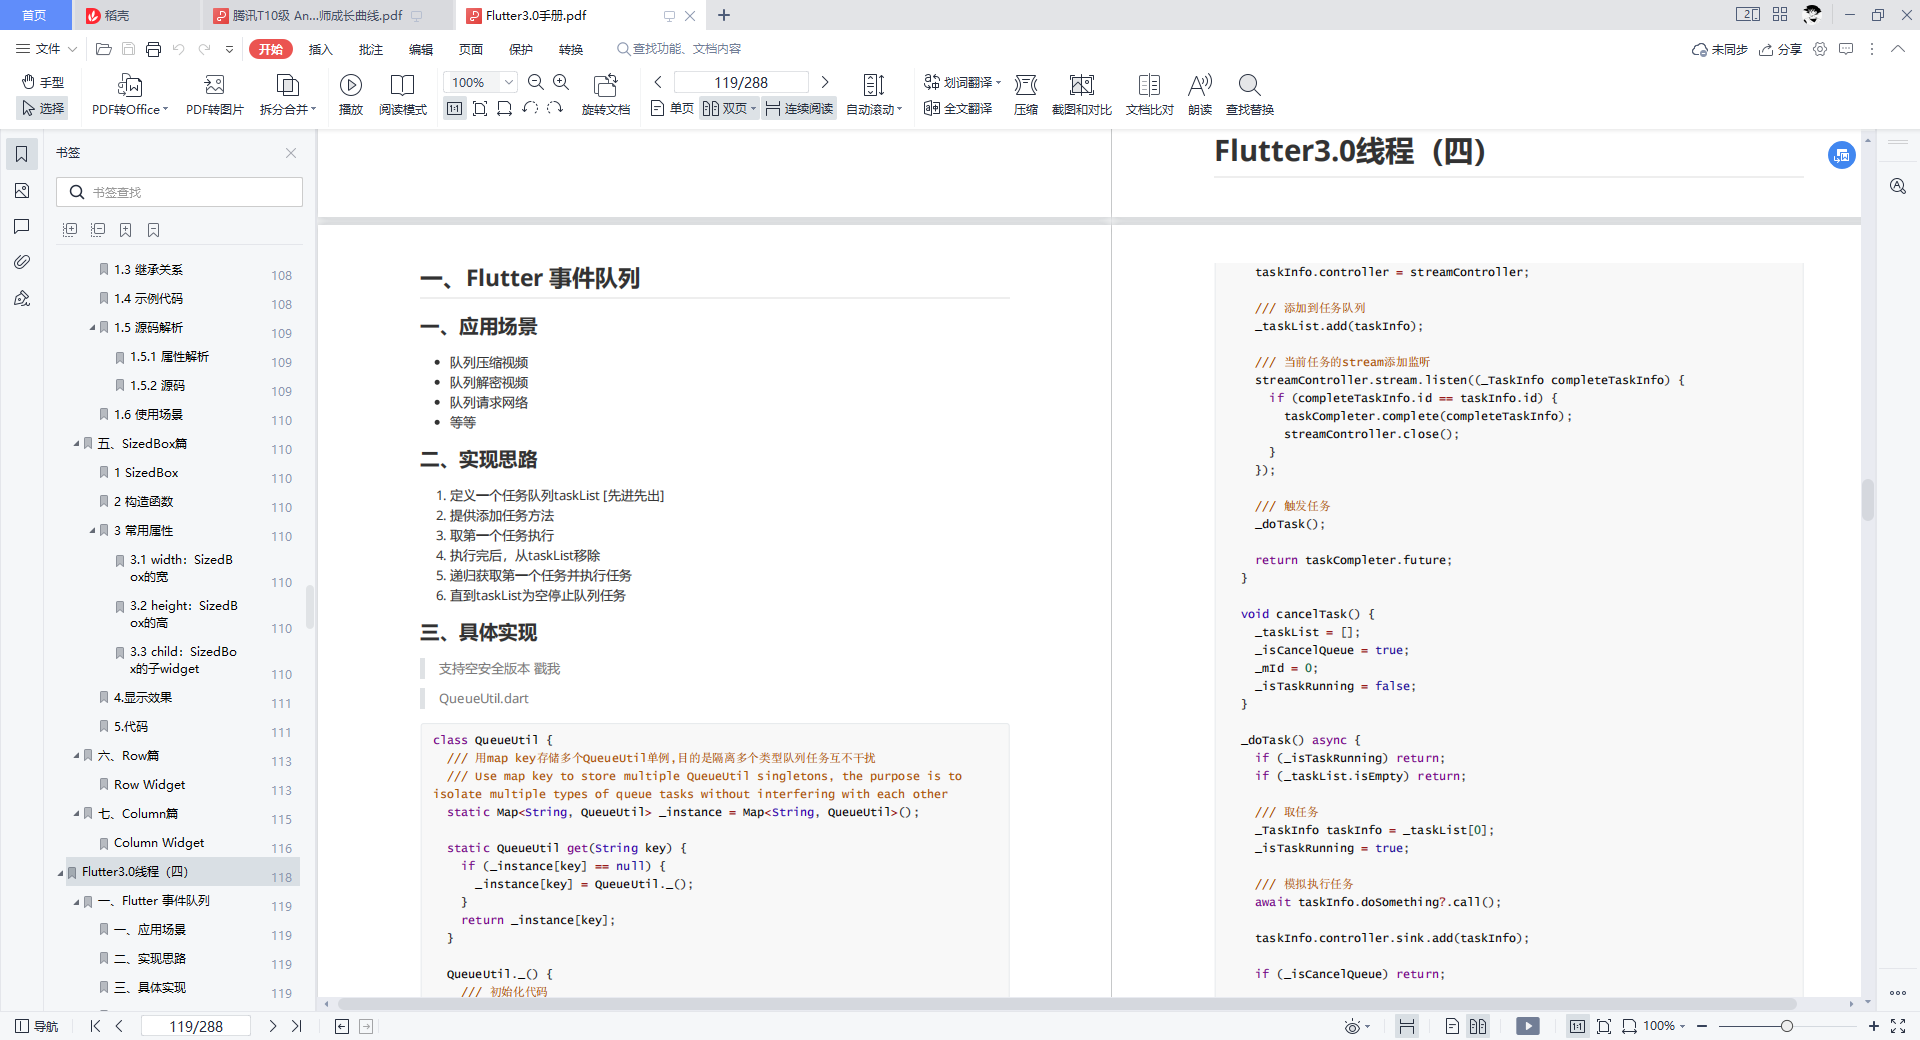1920x1040 pixels.
Task: Collapse 1.5 源码解析 bookmark
Action: tap(92, 328)
